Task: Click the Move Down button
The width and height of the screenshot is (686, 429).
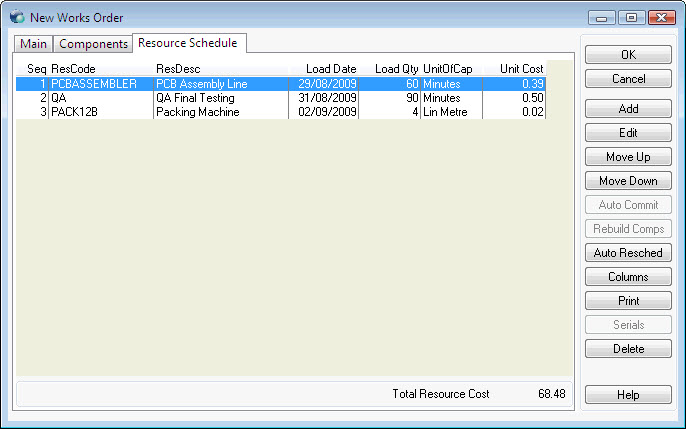Action: [628, 181]
